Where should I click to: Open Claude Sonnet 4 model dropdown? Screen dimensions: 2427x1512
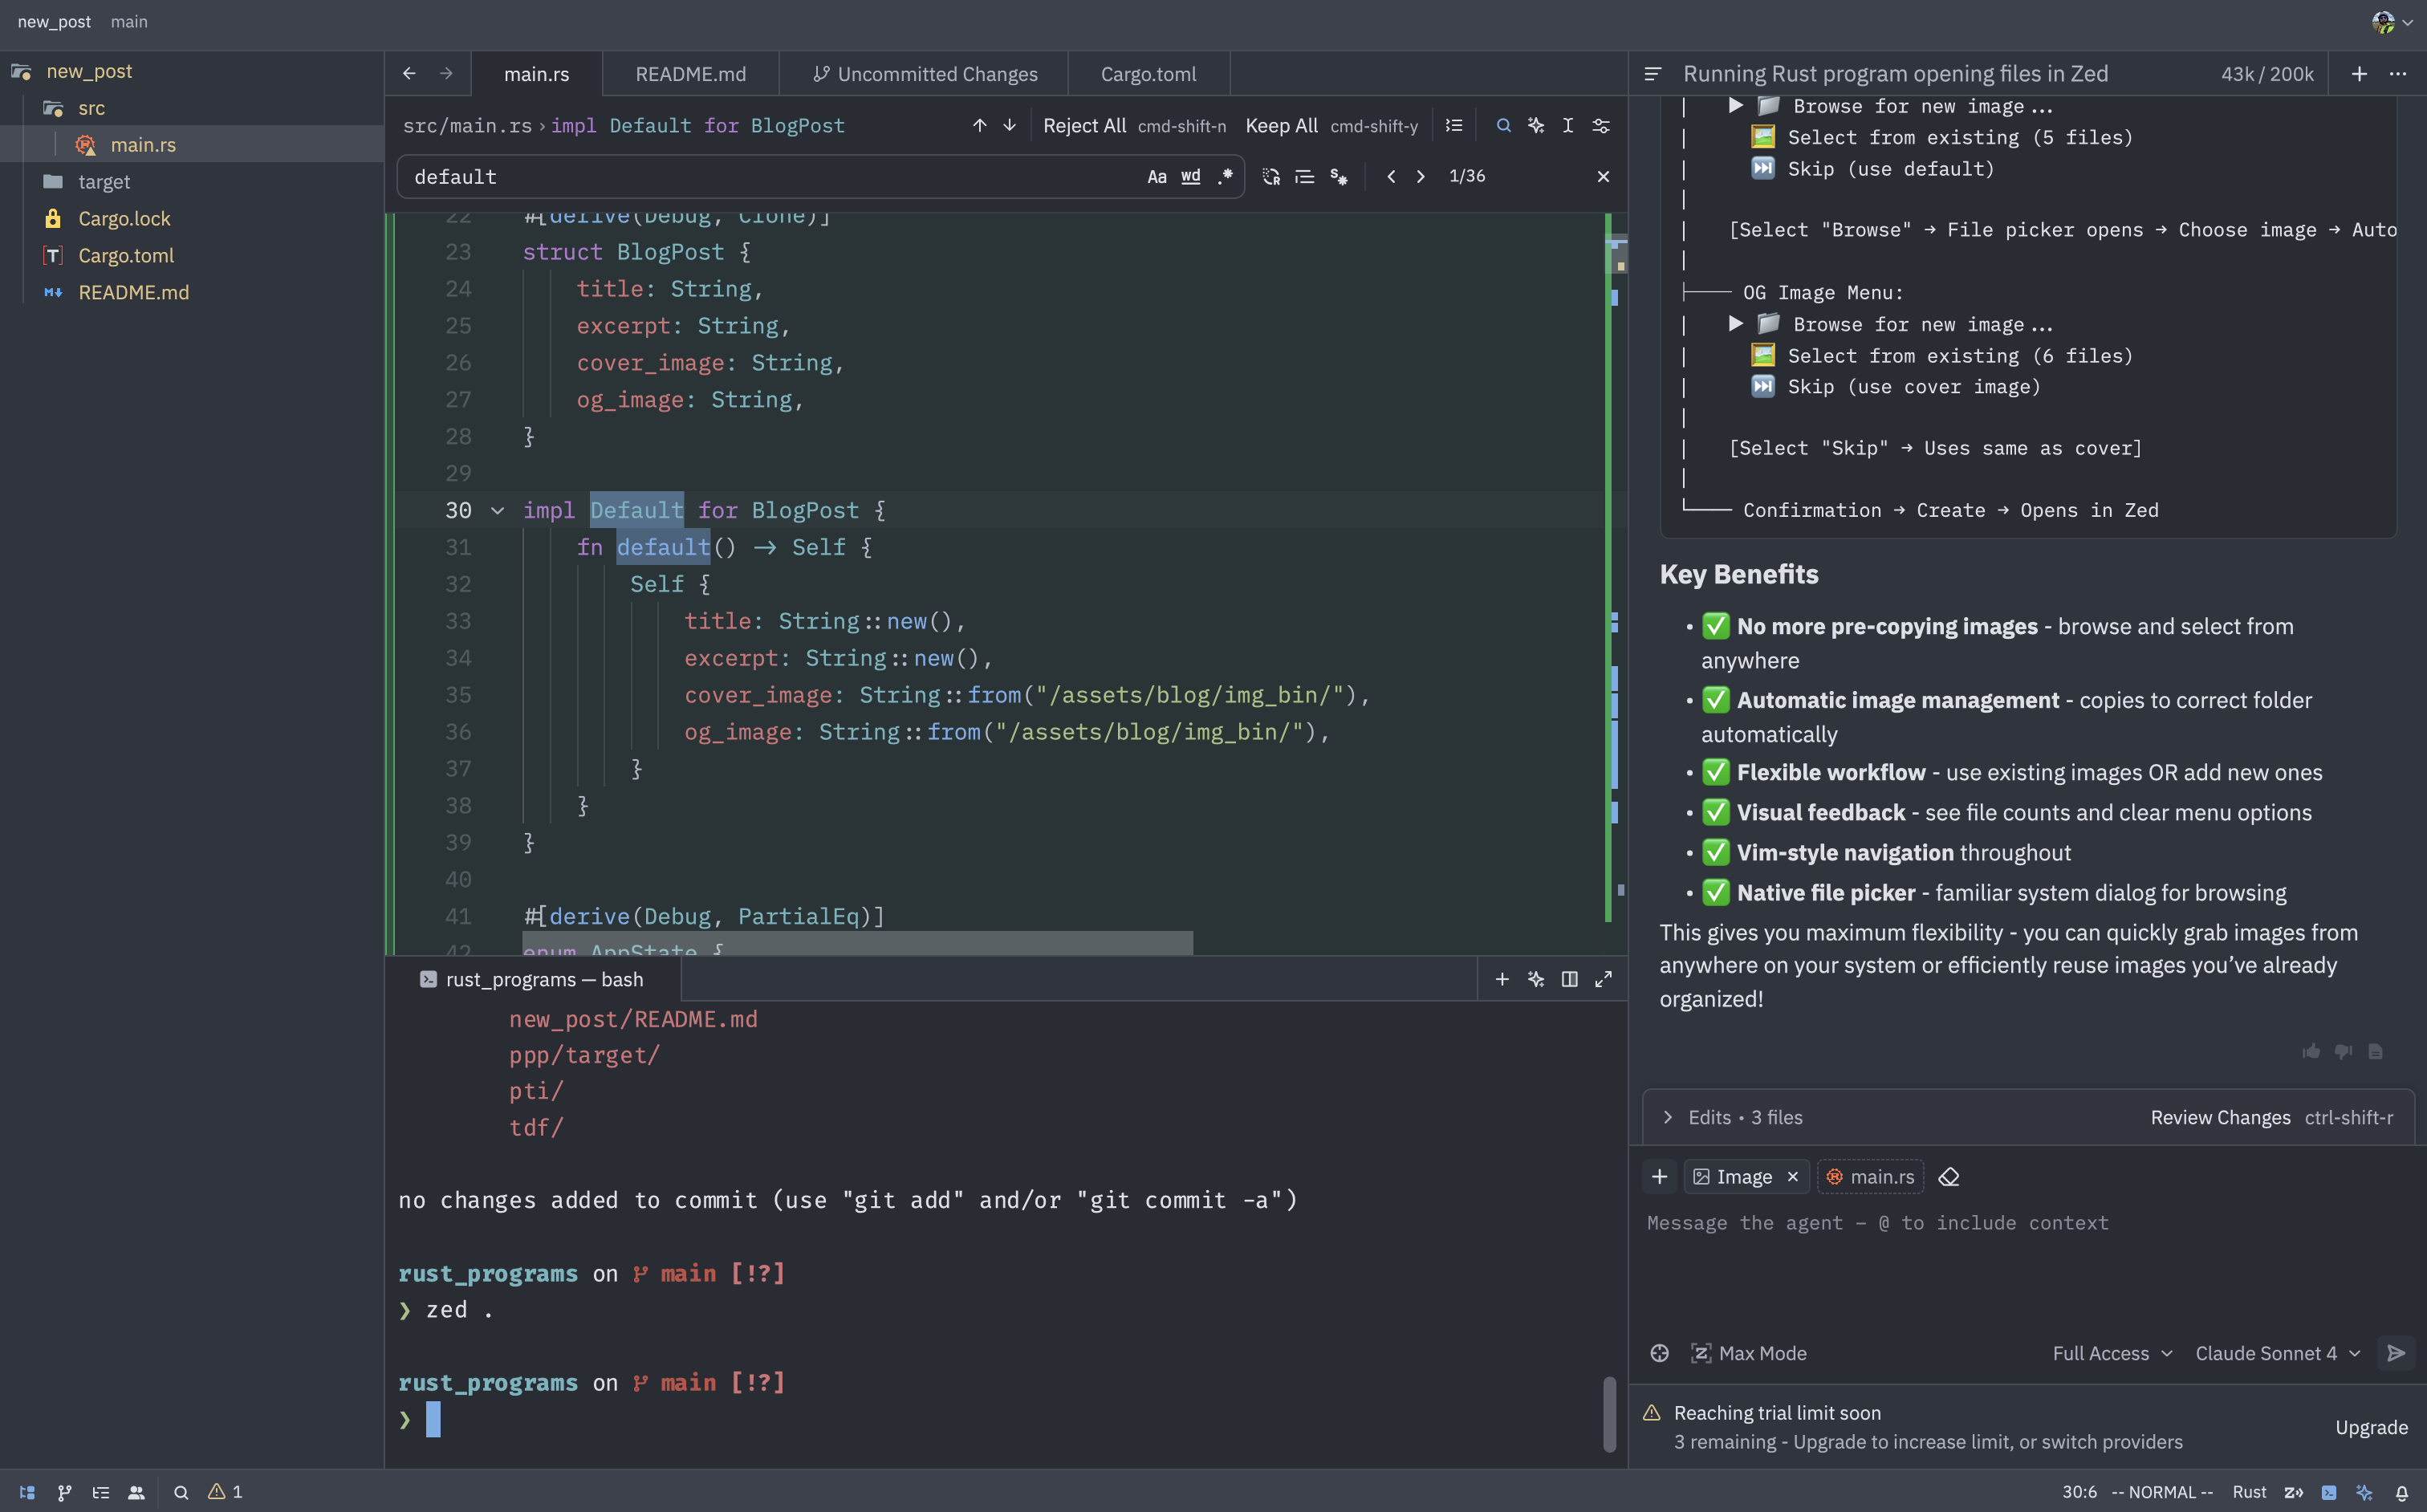(x=2277, y=1353)
